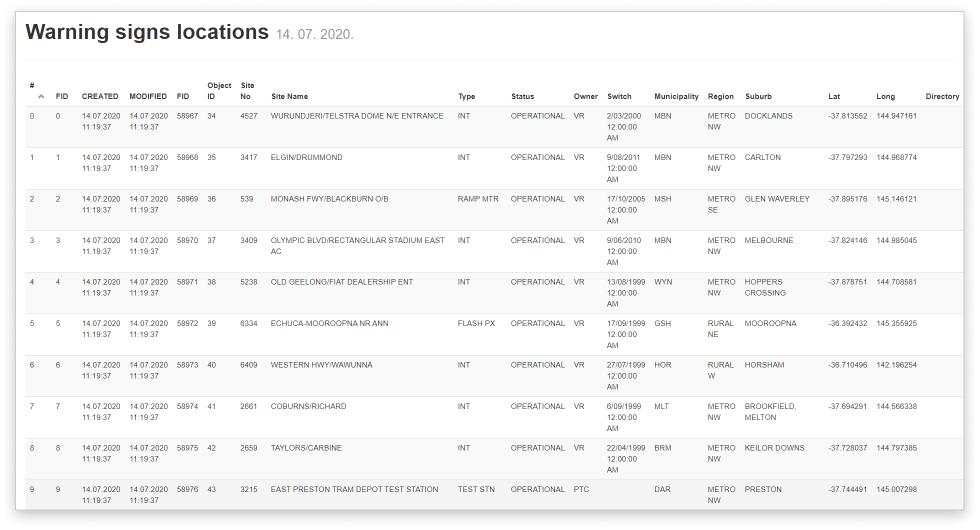980x530 pixels.
Task: Click the sort arrow under # column
Action: click(x=41, y=97)
